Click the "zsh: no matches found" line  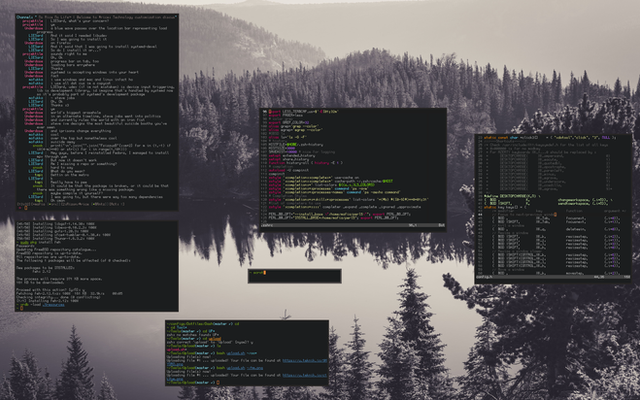coord(191,335)
